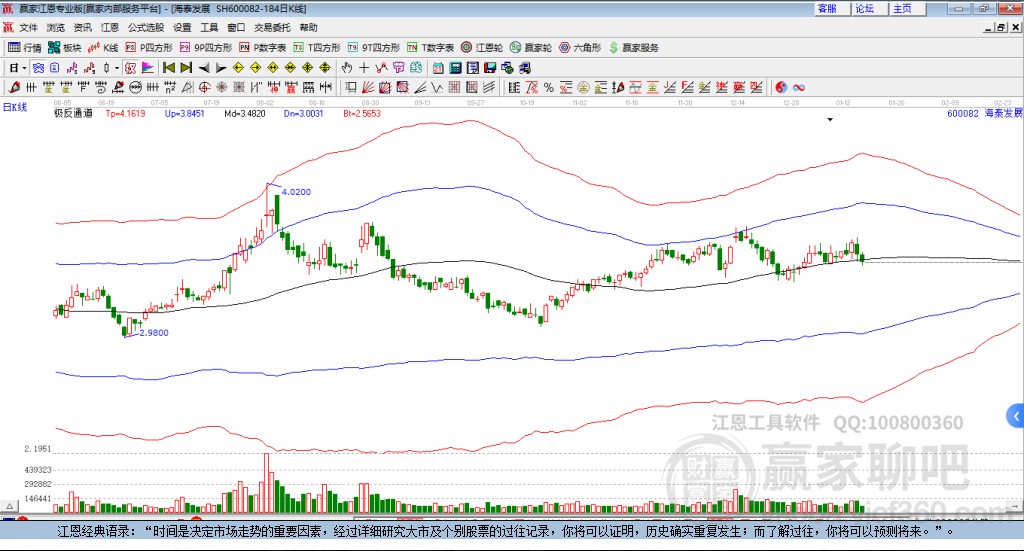
Task: Open the P四方形 square tool
Action: click(149, 48)
